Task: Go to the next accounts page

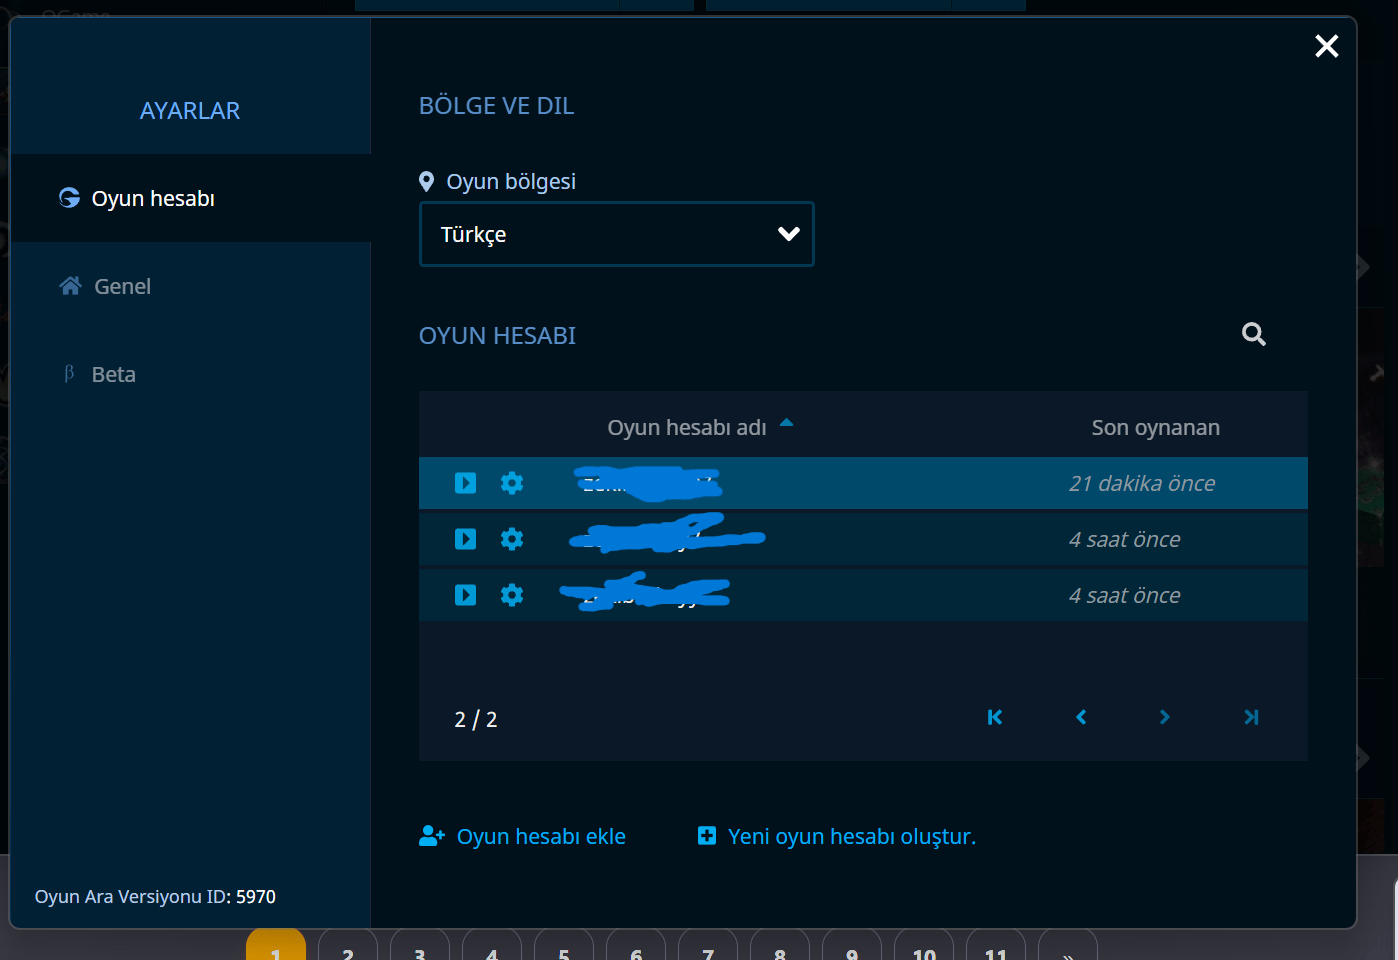Action: click(x=1165, y=717)
